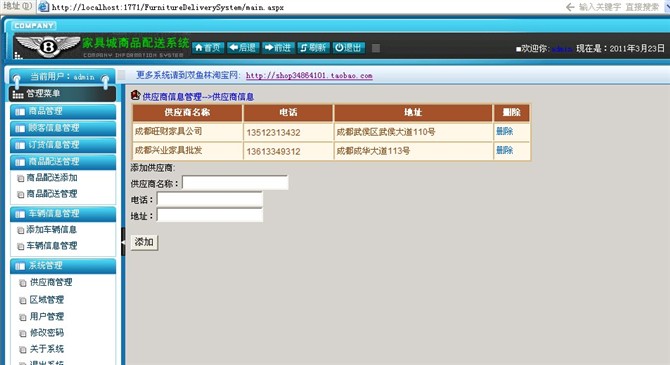Delete supplier 成都旺财家具公司
Screen dimensions: 670x365
(504, 131)
